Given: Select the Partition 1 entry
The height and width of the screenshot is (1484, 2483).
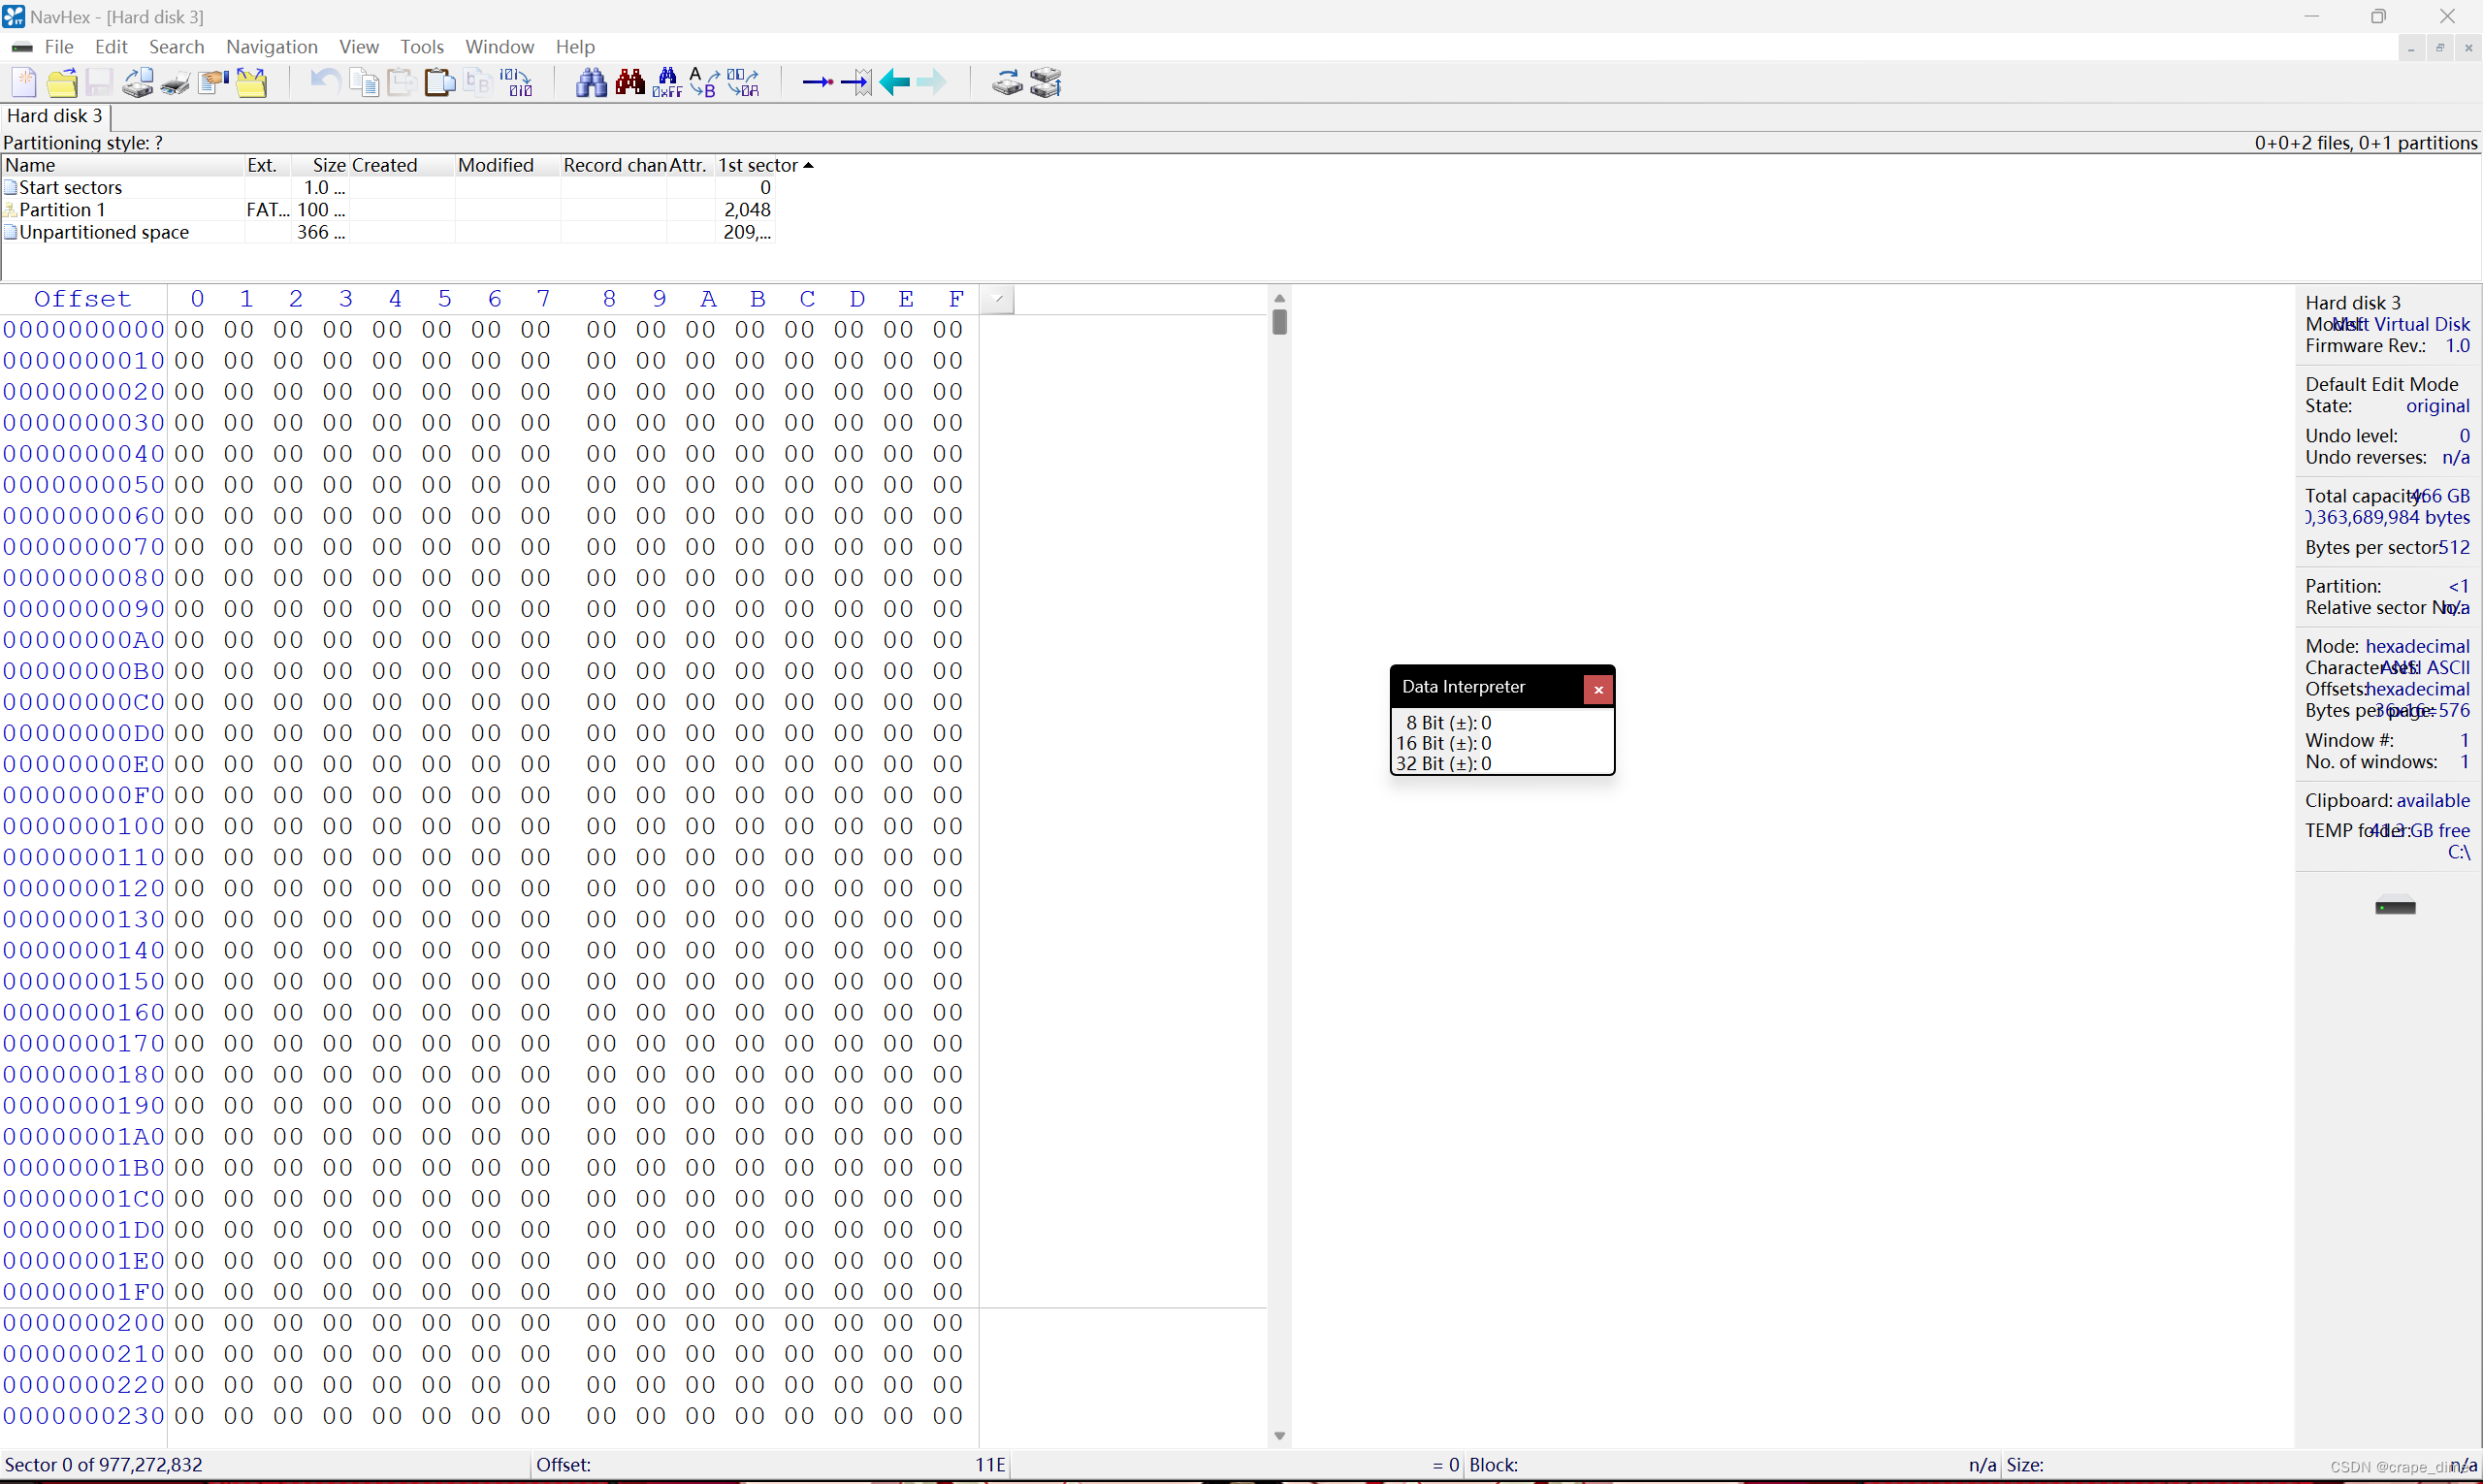Looking at the screenshot, I should pos(62,210).
